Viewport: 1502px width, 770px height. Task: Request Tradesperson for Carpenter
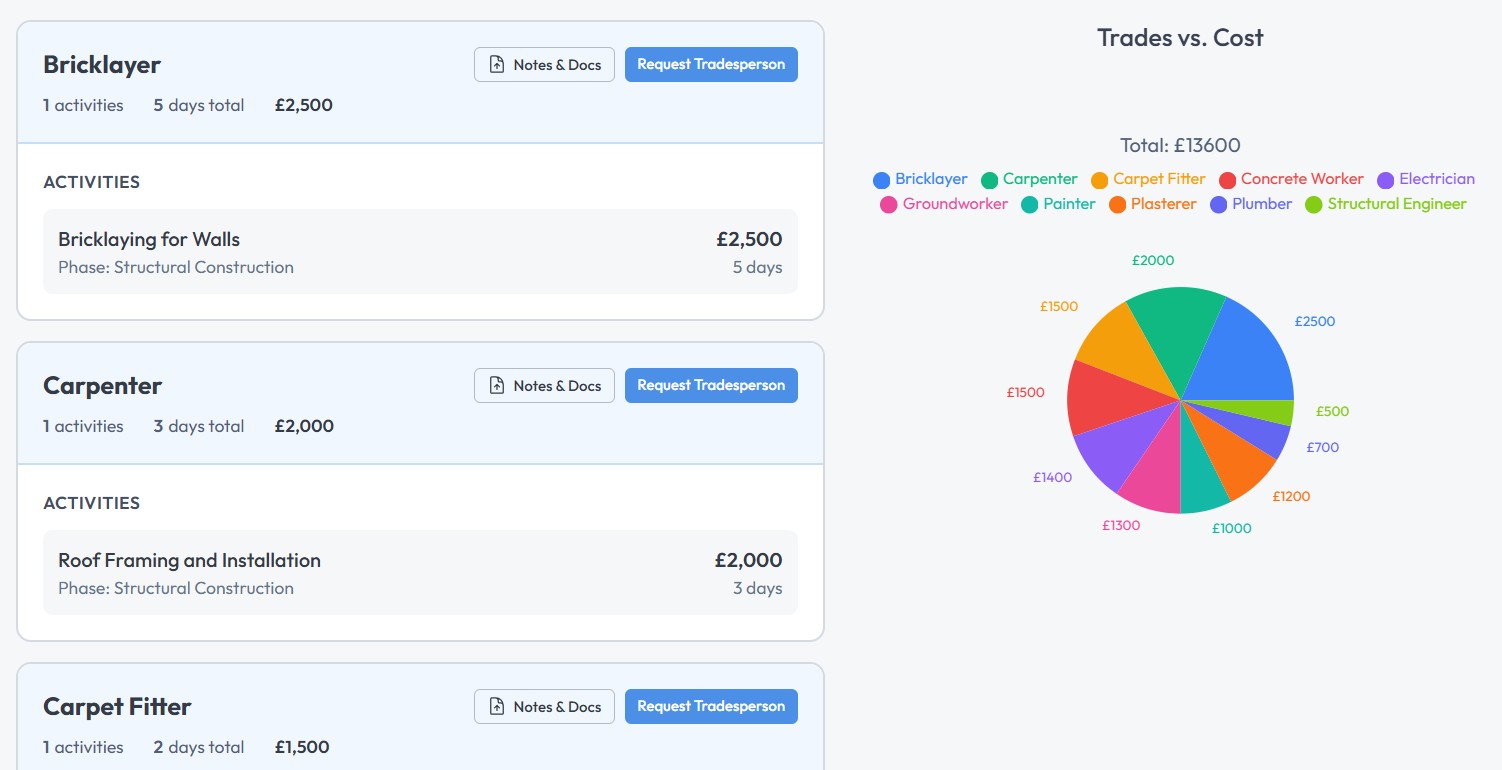(x=711, y=385)
